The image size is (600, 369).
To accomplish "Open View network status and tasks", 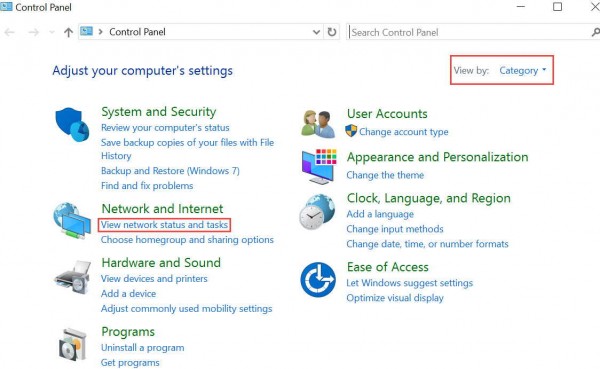I will tap(164, 225).
